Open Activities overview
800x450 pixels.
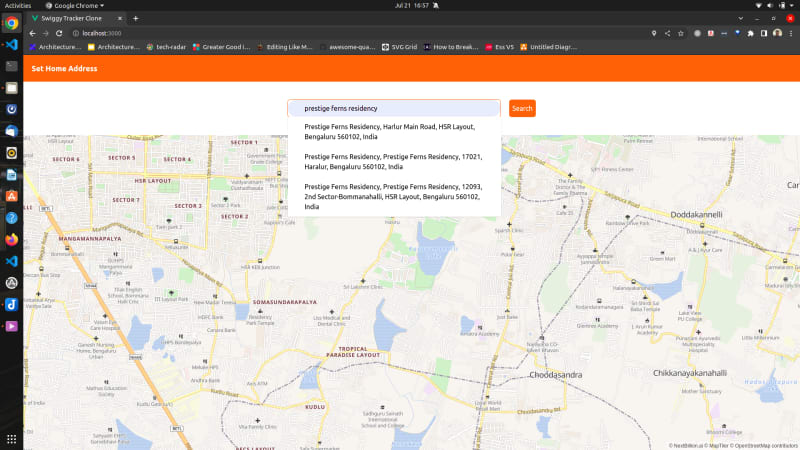tap(18, 5)
